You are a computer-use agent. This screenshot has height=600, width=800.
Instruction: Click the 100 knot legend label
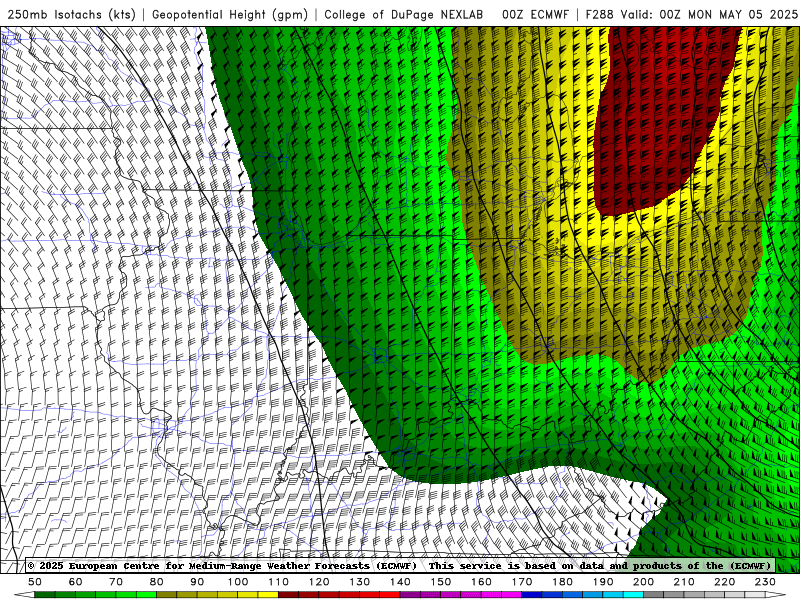pyautogui.click(x=238, y=582)
